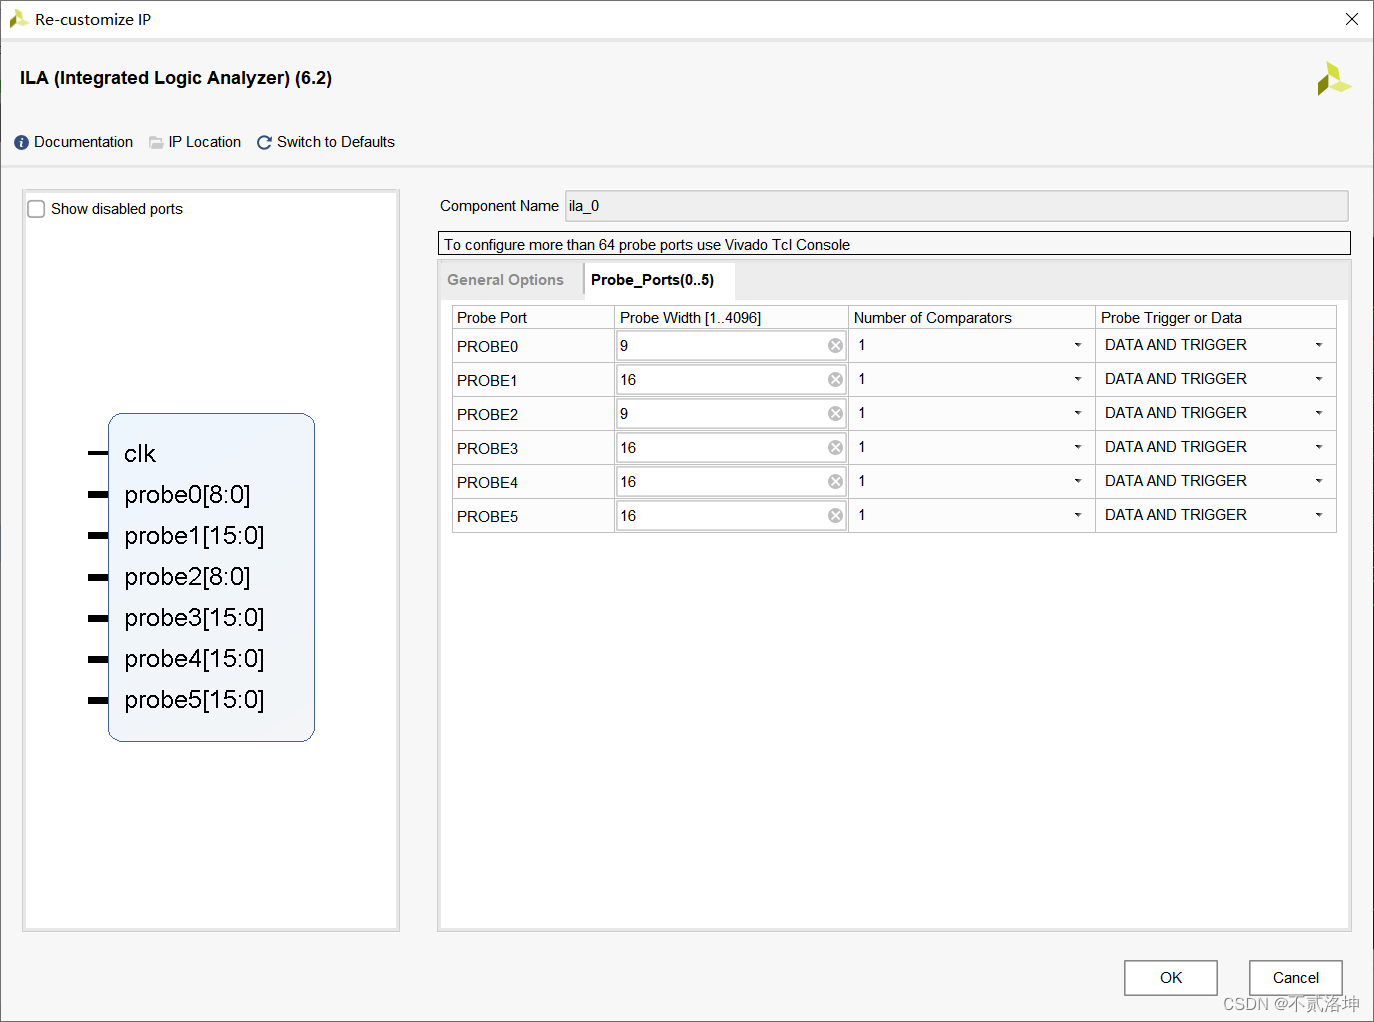The height and width of the screenshot is (1022, 1374).
Task: Select the probe2[8:0] port in the symbol
Action: click(187, 577)
